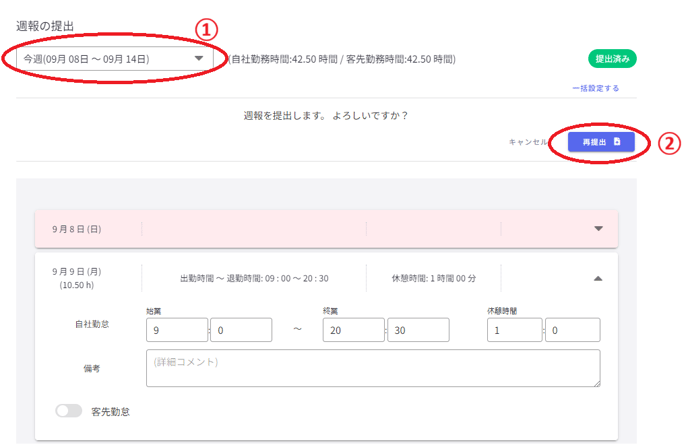Focus the 備考 detailed comment textarea
688x447 pixels.
pos(372,367)
